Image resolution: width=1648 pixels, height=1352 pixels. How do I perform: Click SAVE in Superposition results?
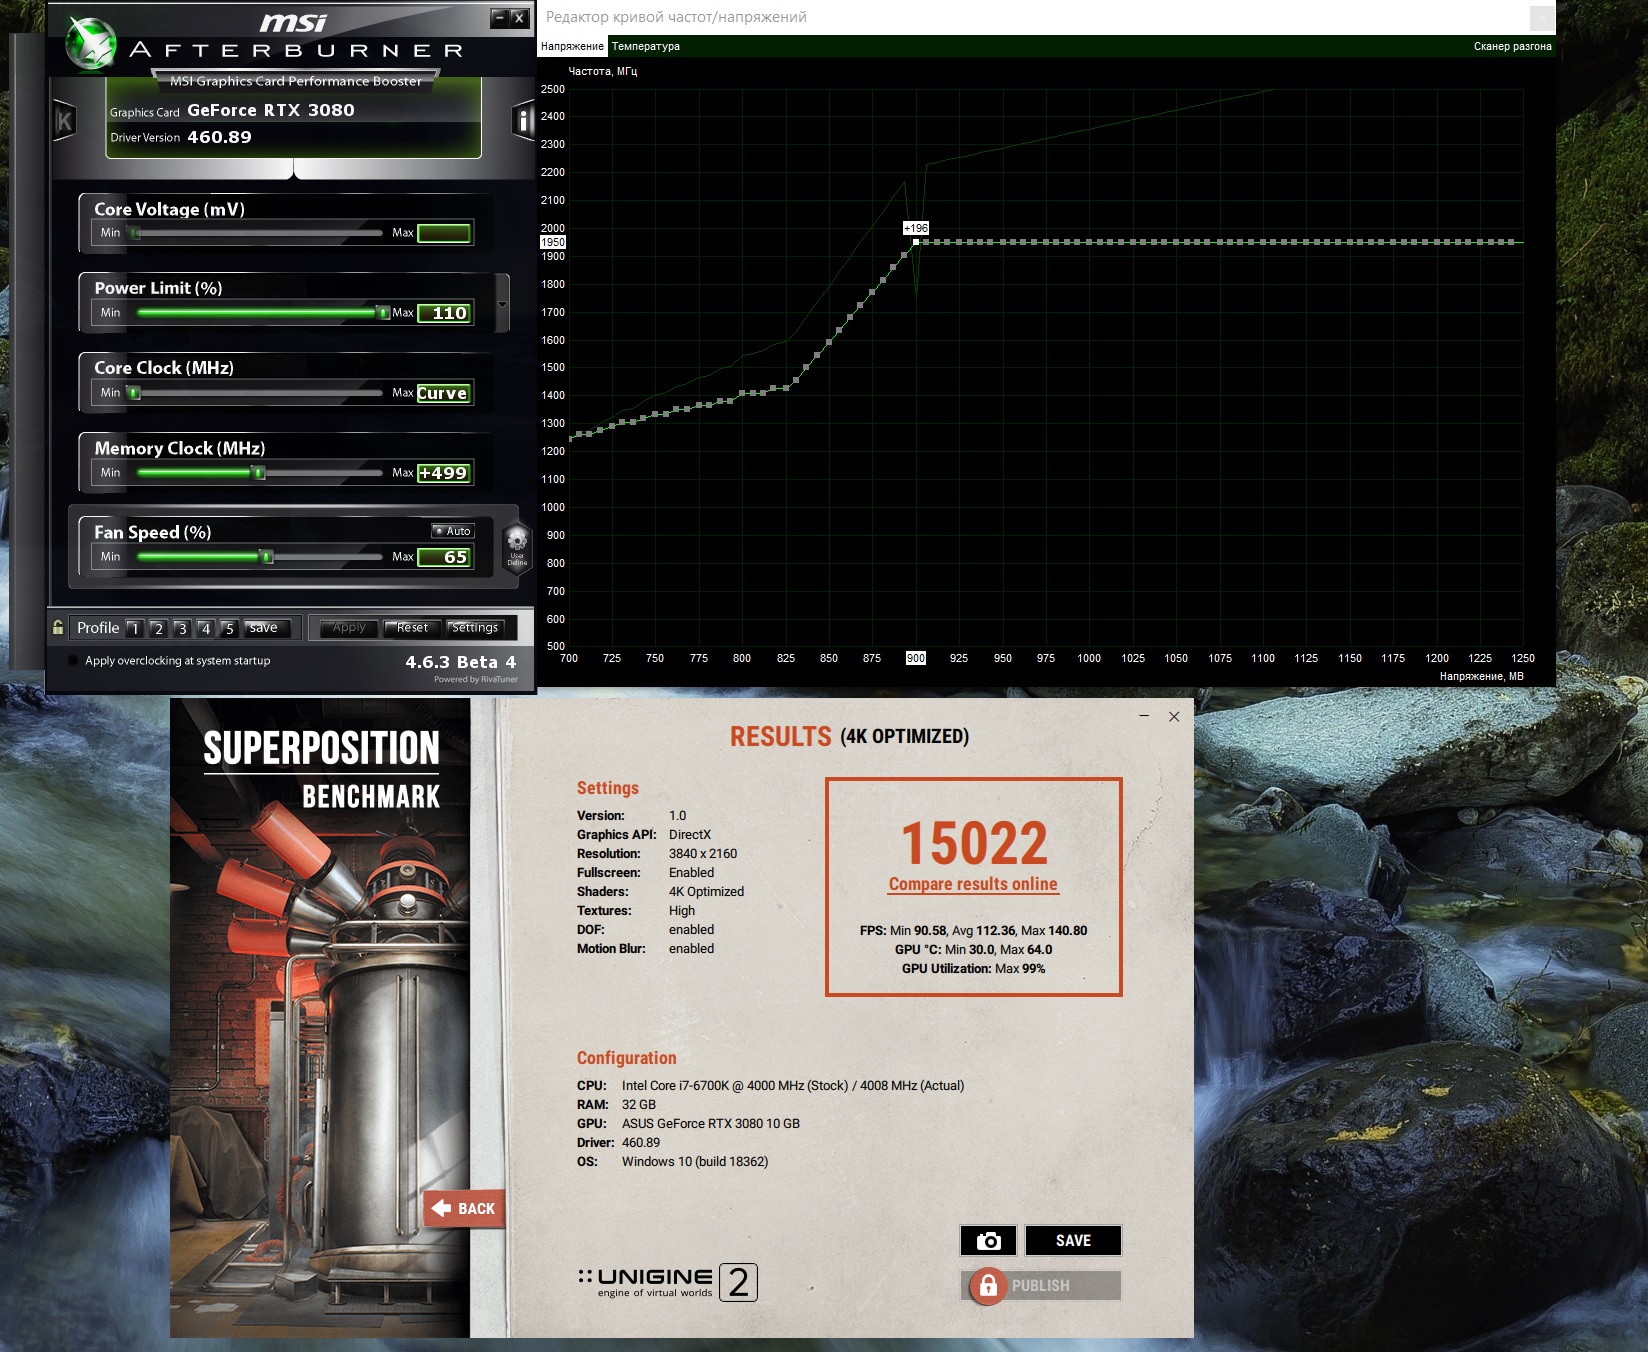point(1073,1240)
